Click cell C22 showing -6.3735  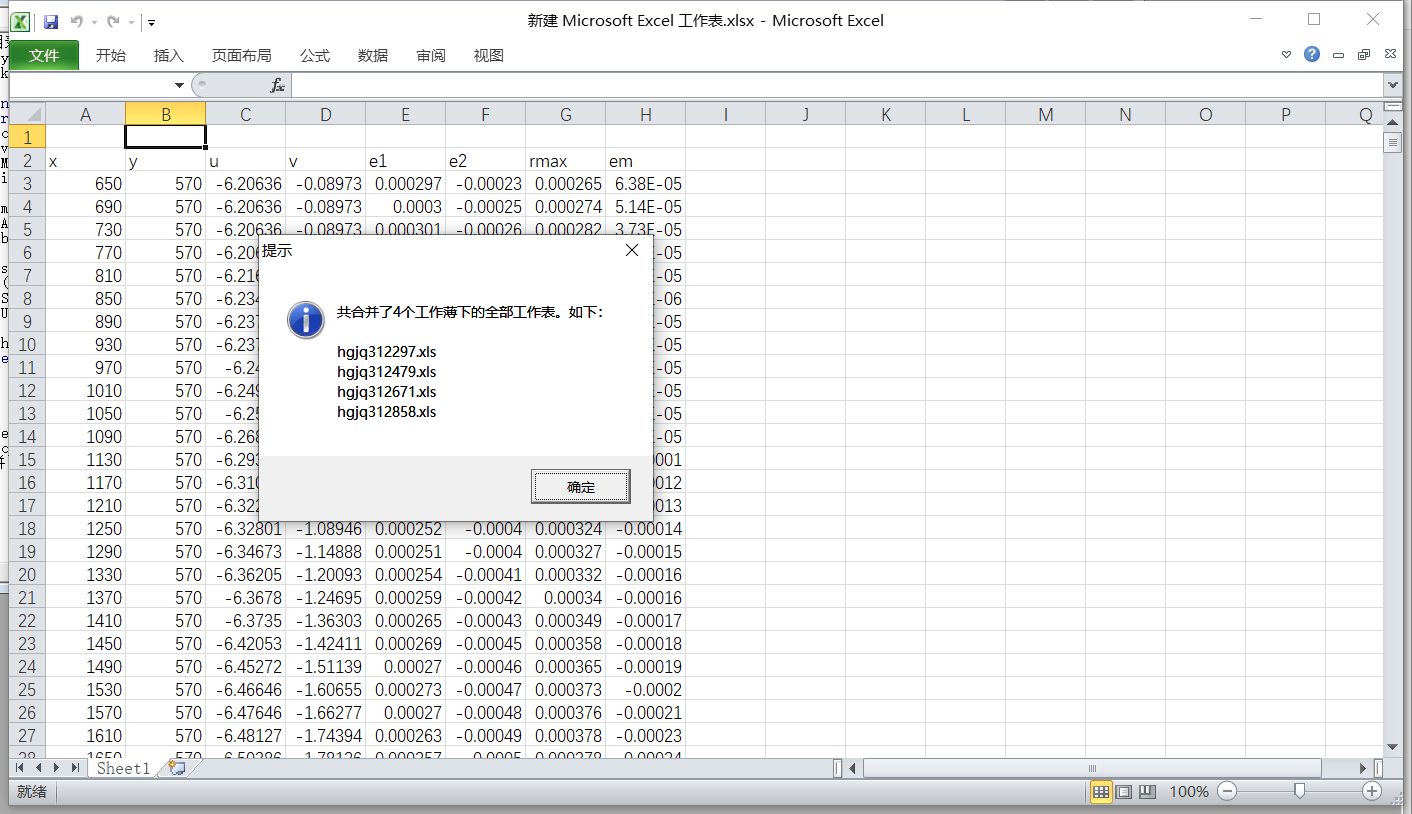click(x=245, y=620)
